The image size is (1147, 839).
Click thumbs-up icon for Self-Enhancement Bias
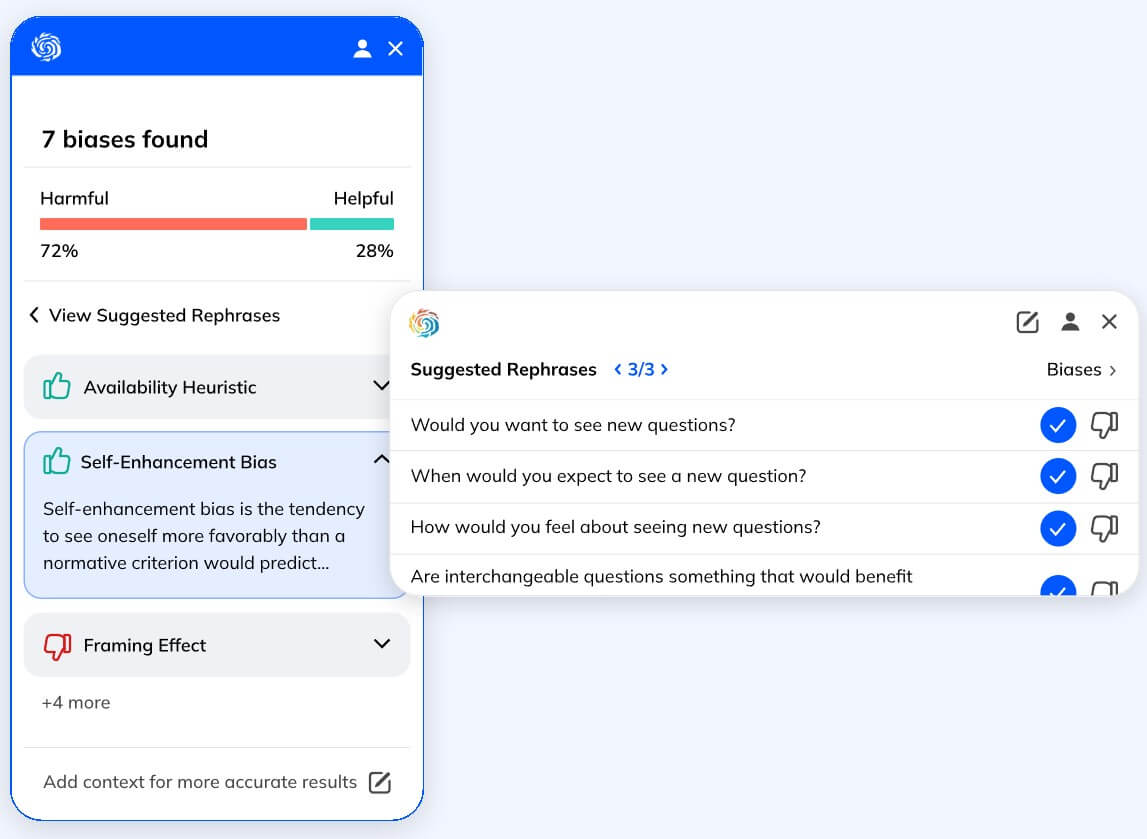tap(56, 462)
